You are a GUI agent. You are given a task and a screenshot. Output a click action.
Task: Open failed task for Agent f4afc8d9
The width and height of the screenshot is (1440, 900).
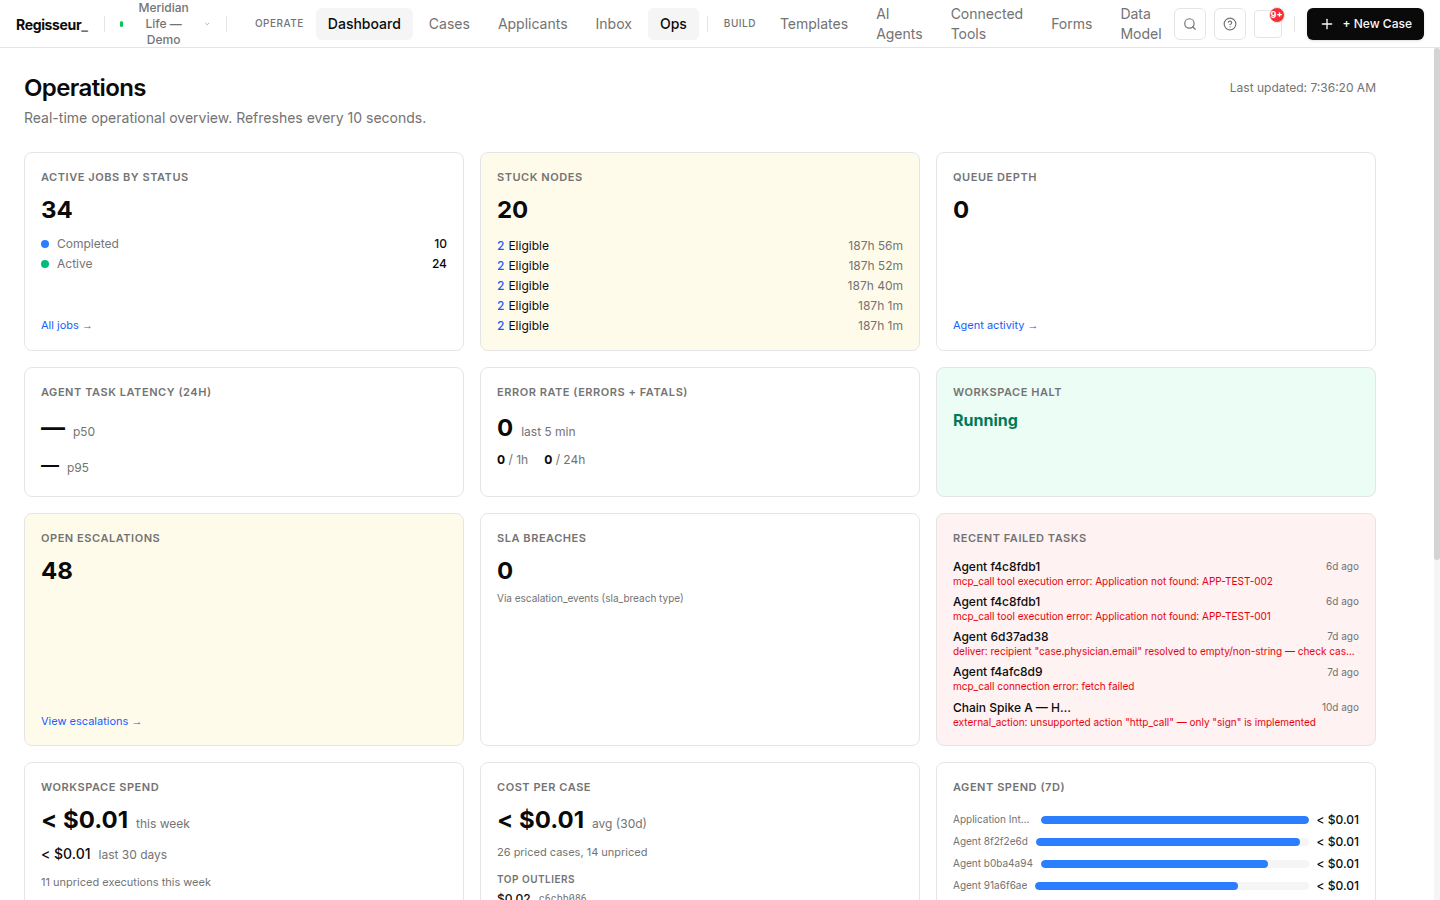coord(1156,679)
